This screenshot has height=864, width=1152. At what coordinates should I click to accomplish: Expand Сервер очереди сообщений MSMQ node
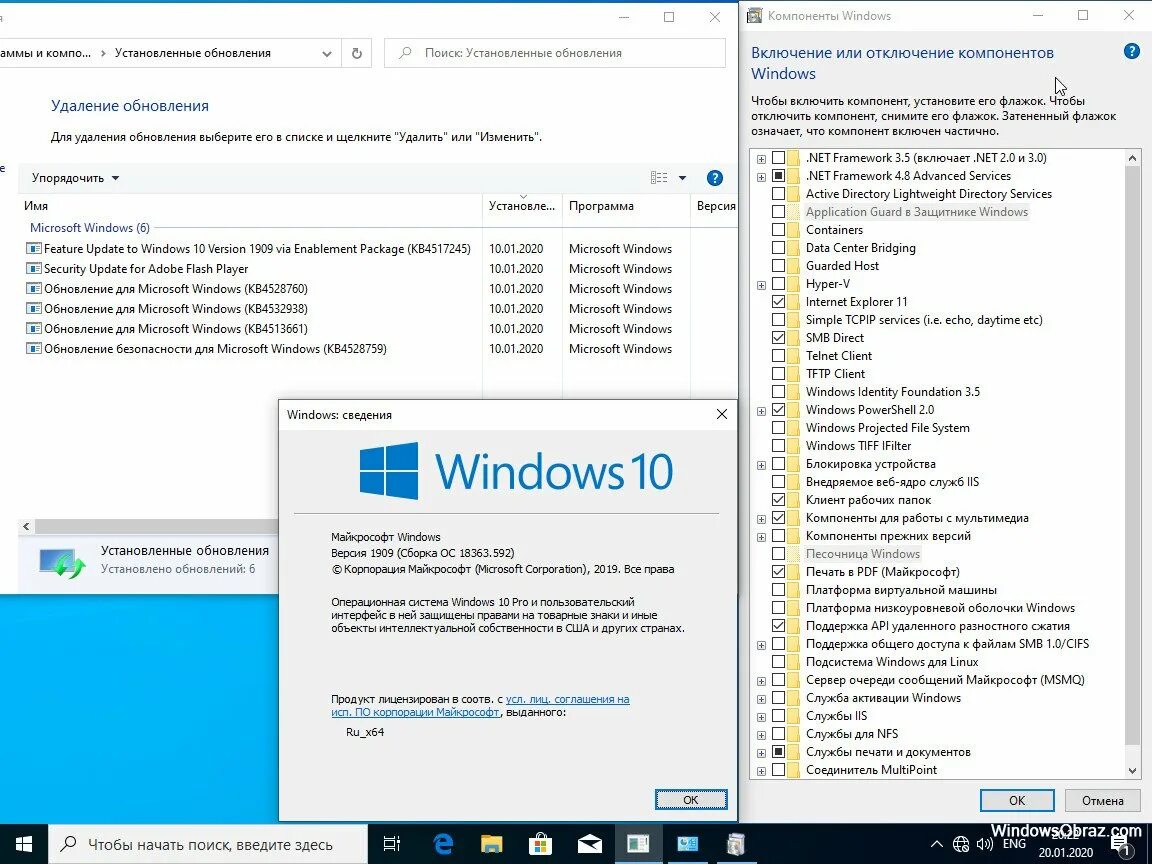click(x=761, y=681)
